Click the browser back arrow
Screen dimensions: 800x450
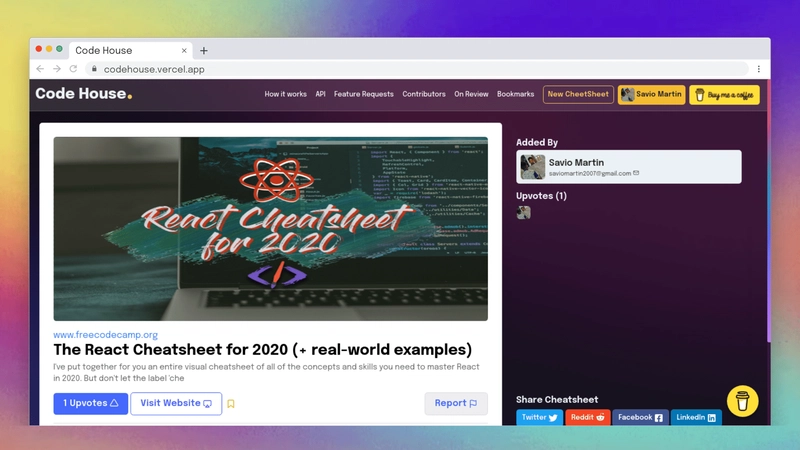pyautogui.click(x=40, y=69)
